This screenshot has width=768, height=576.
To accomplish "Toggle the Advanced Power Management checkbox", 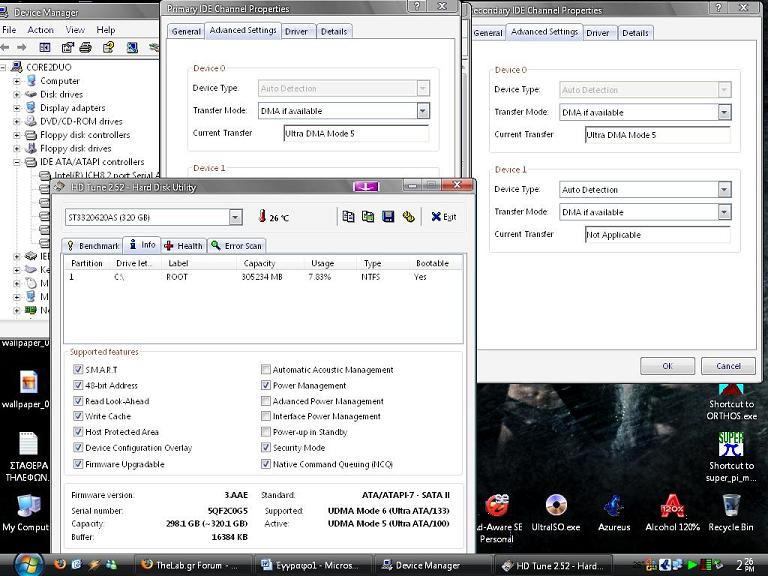I will point(265,401).
